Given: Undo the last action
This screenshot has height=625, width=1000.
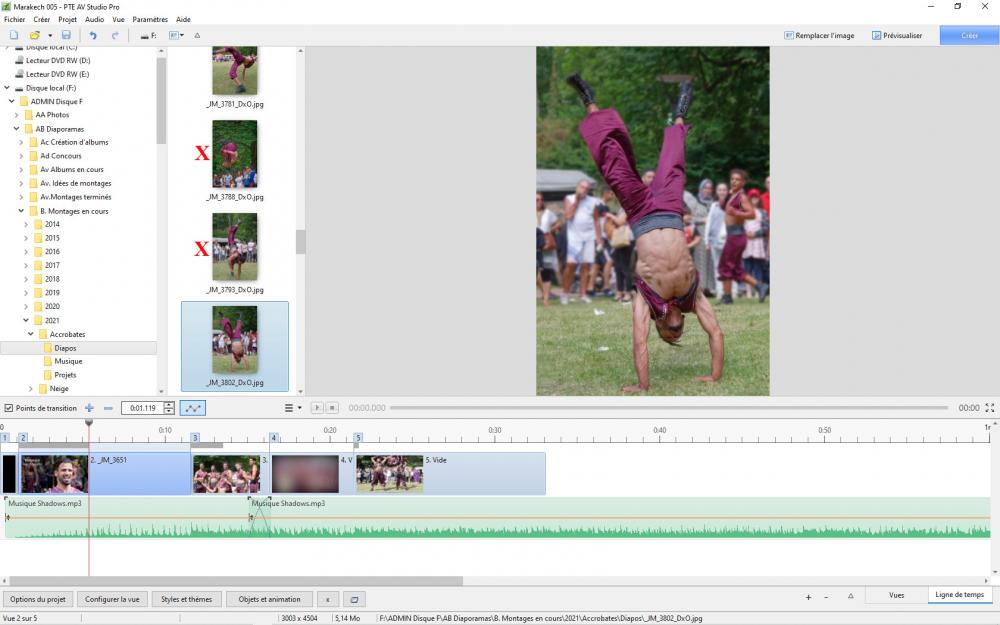Looking at the screenshot, I should [94, 35].
